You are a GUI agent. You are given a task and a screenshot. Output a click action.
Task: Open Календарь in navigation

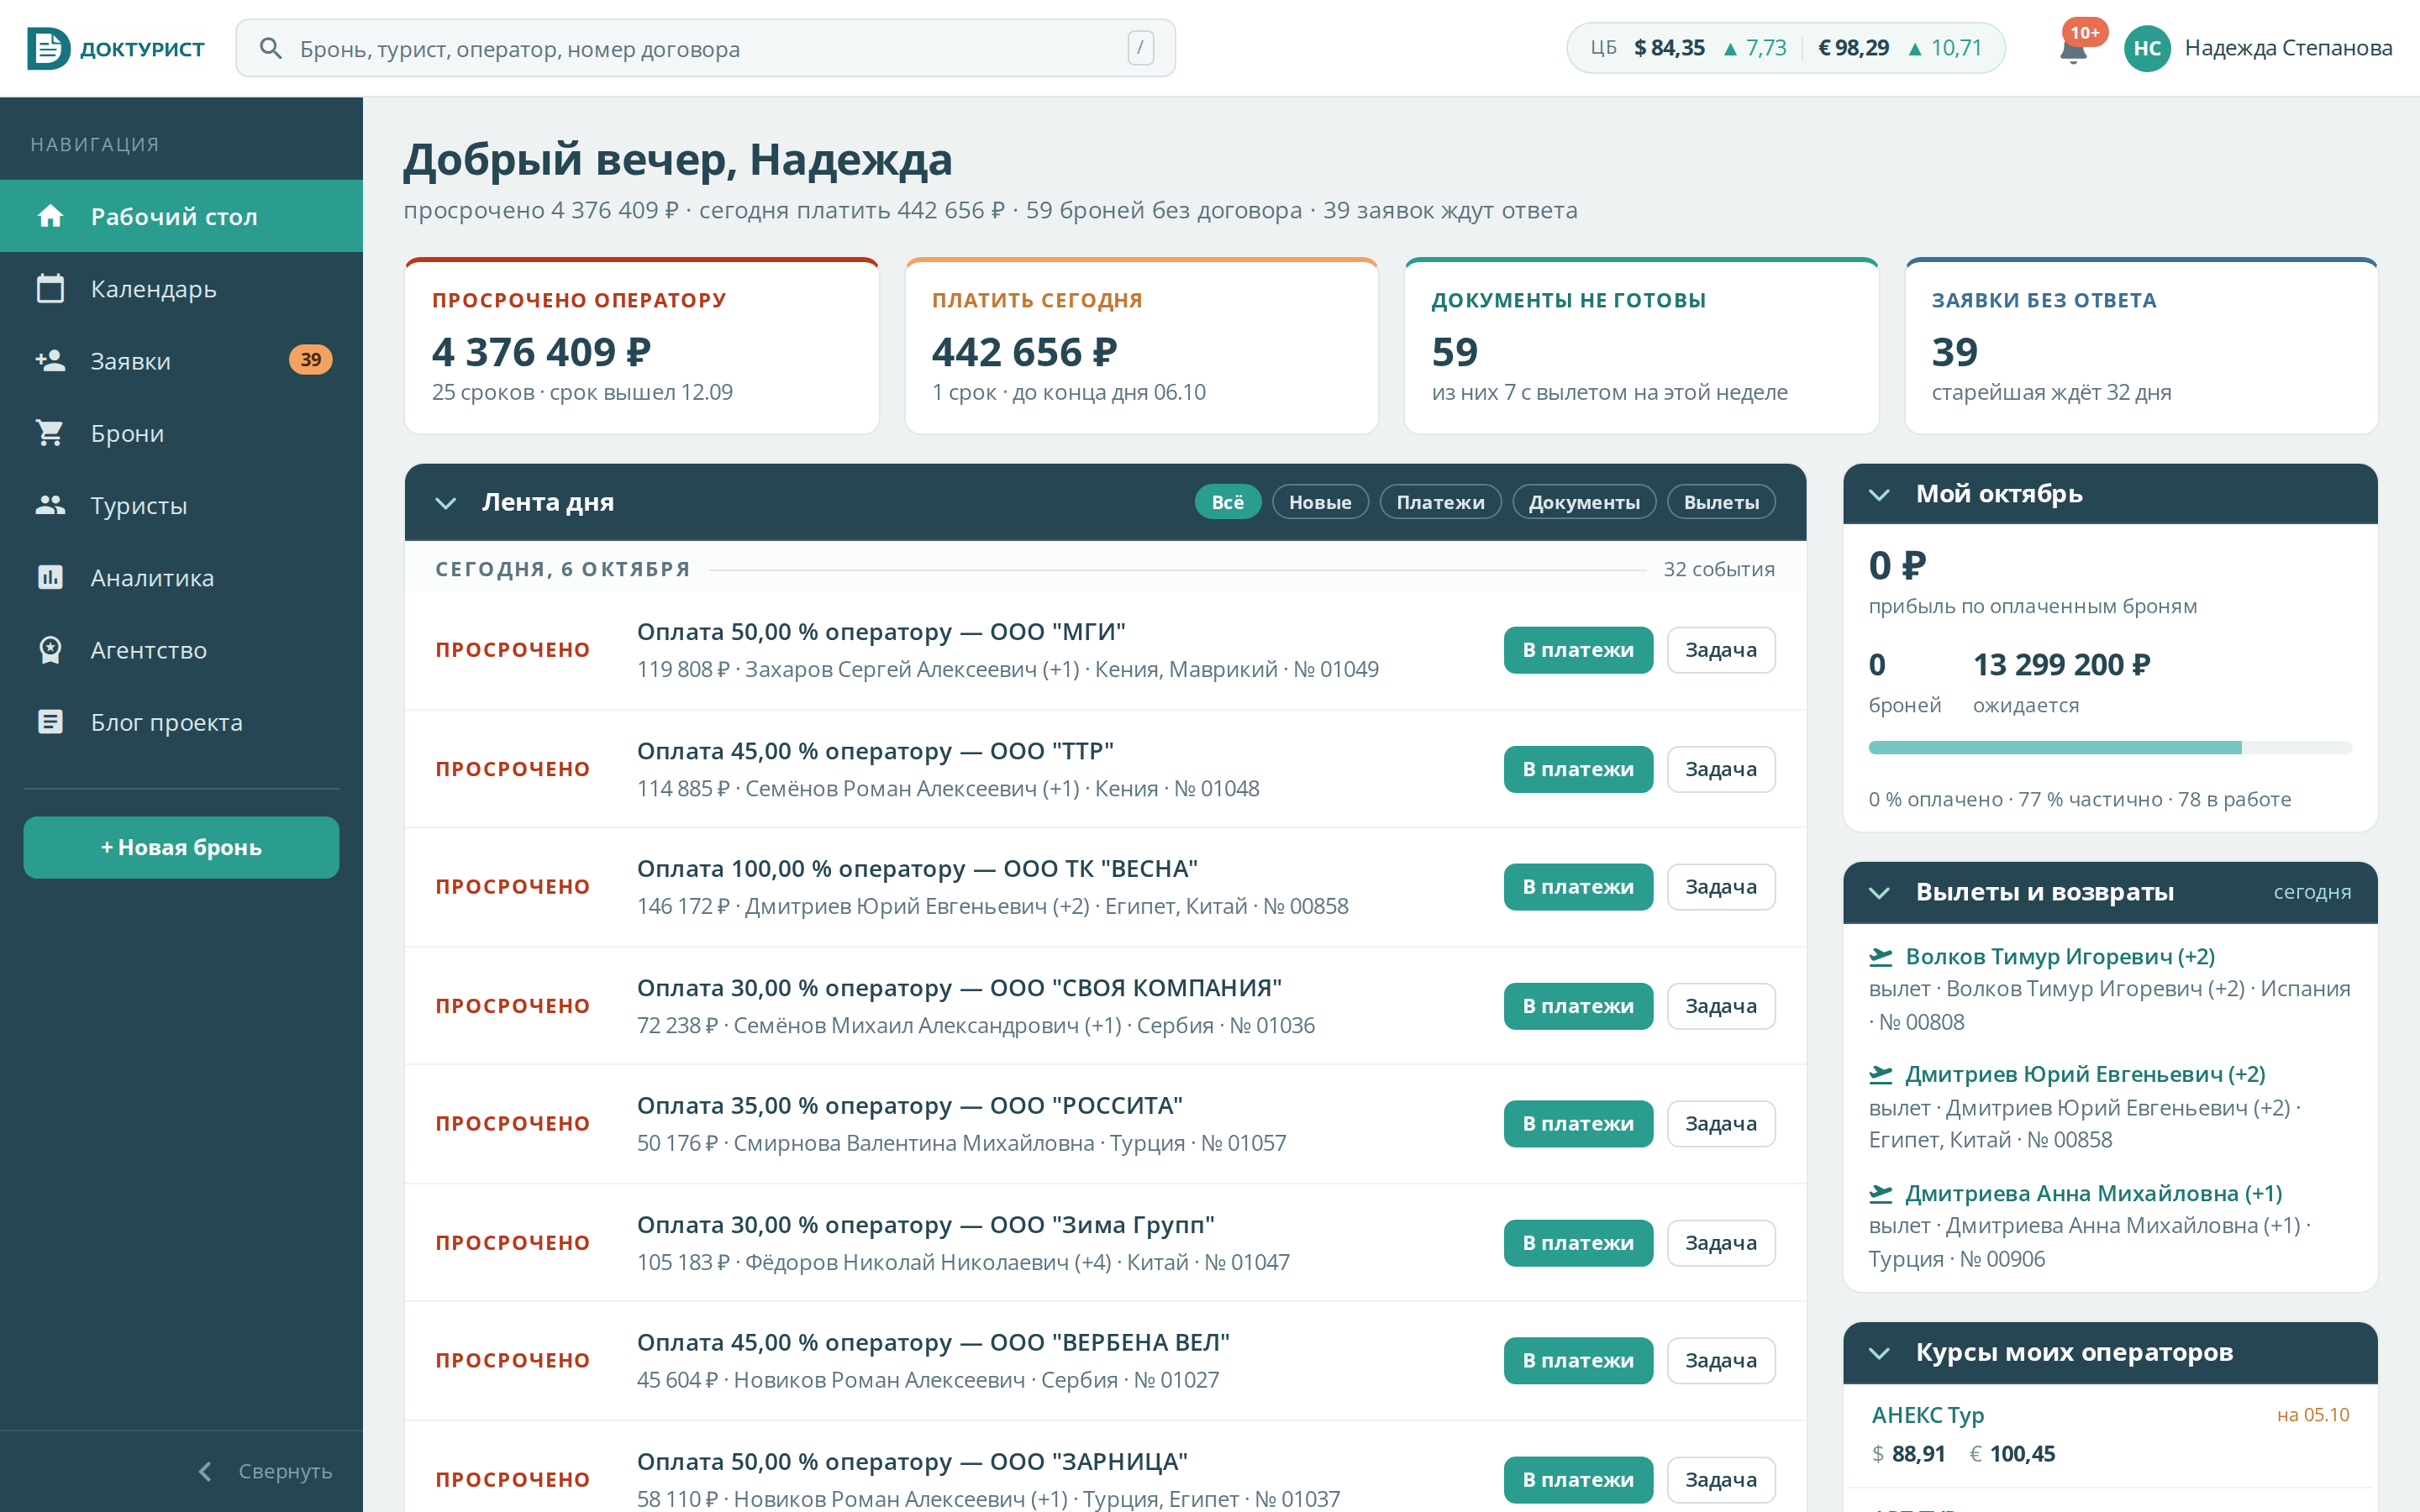(181, 288)
